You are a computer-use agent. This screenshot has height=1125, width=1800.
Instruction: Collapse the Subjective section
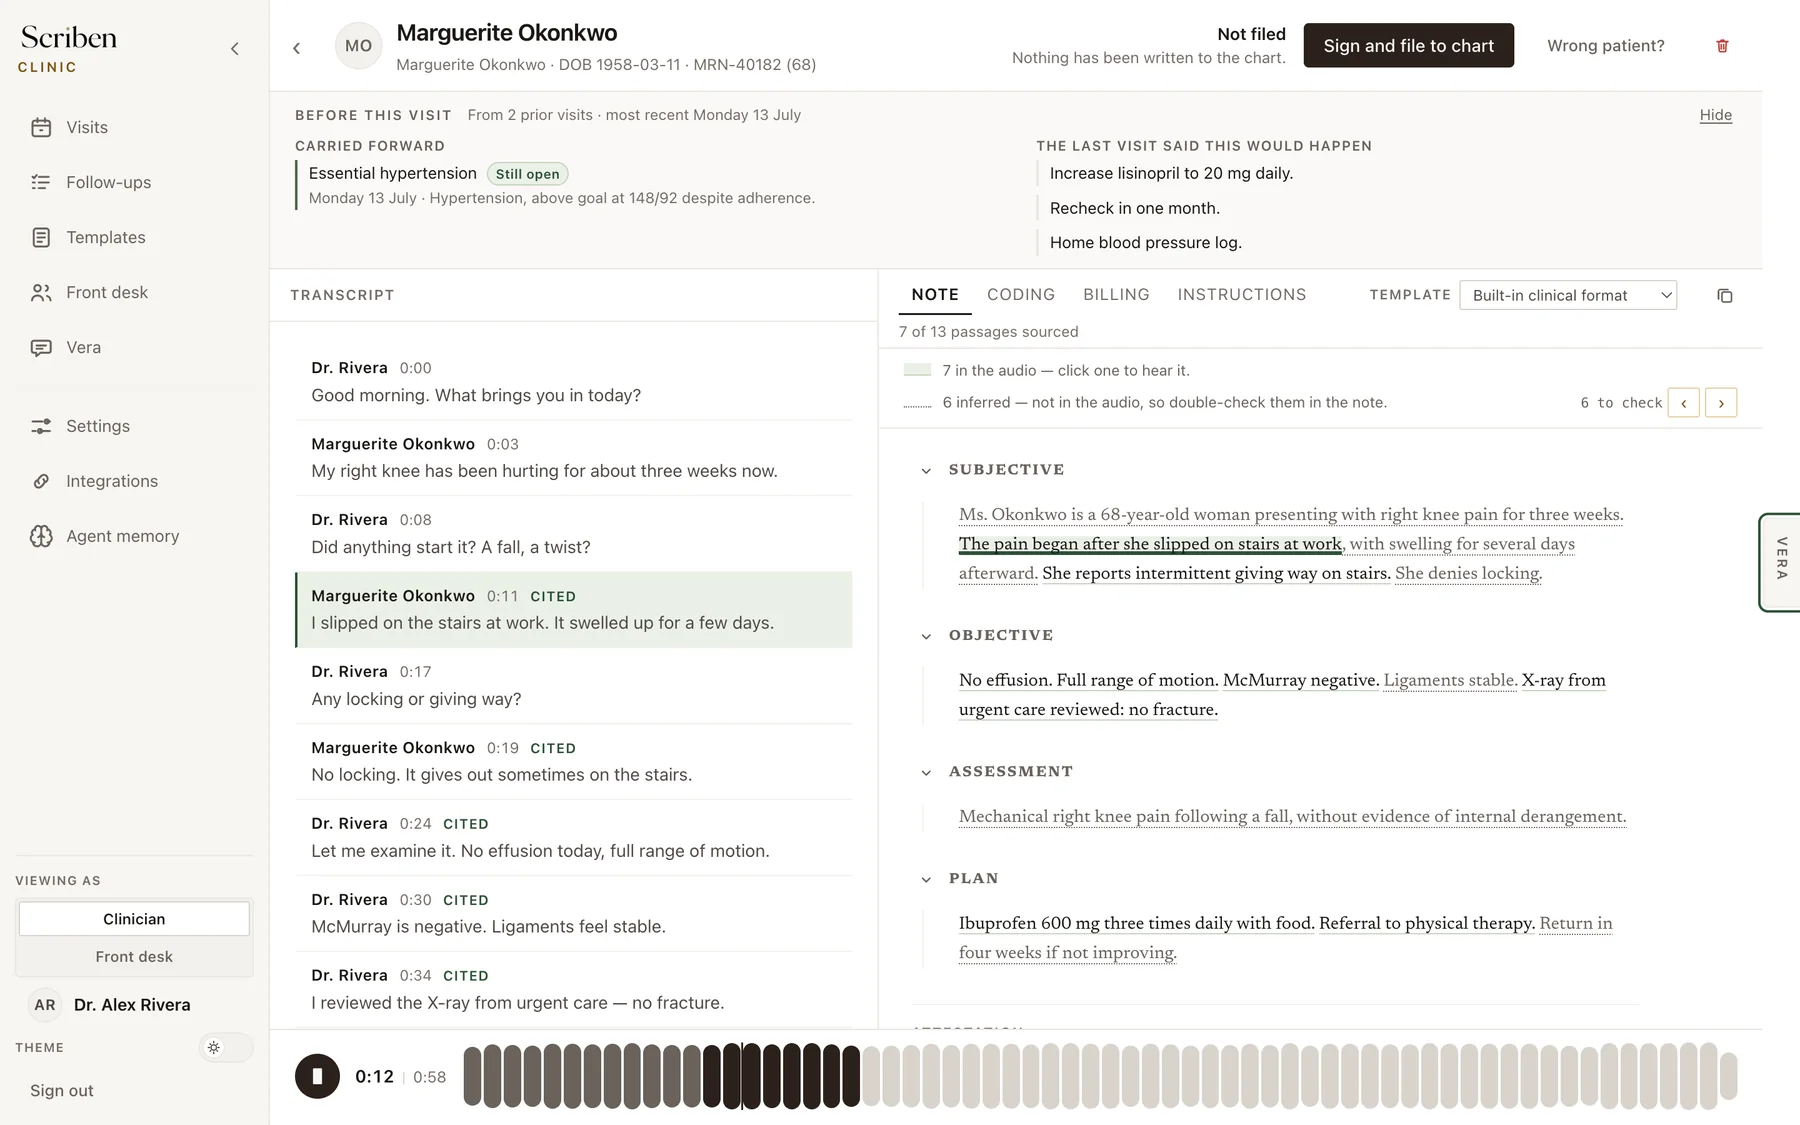coord(926,471)
